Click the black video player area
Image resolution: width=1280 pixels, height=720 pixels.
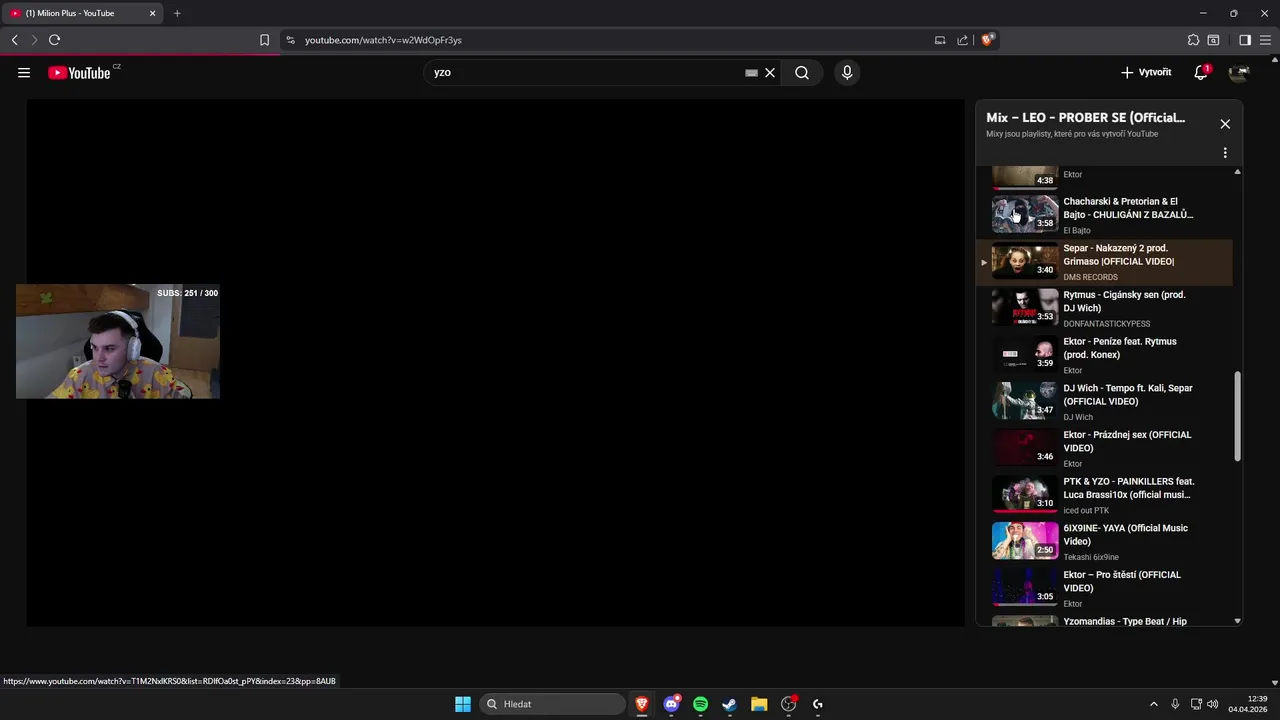495,363
